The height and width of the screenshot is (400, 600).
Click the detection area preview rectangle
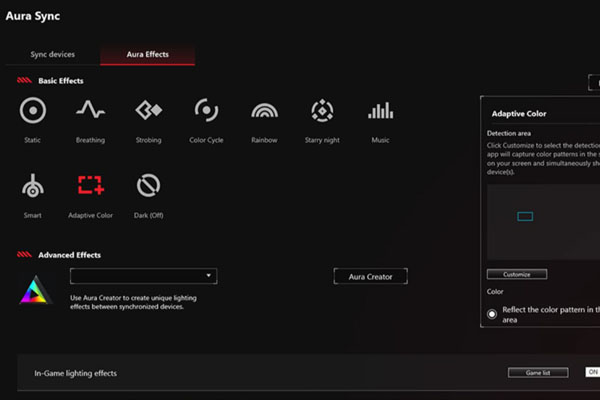pos(525,216)
